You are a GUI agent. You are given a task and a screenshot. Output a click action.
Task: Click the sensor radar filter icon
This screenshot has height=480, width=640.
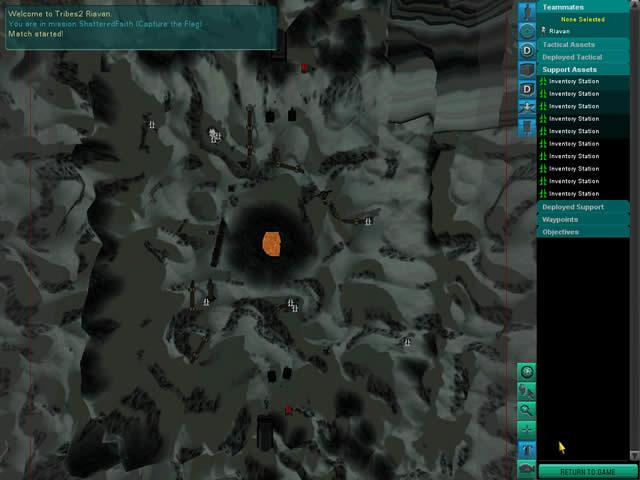click(x=527, y=30)
